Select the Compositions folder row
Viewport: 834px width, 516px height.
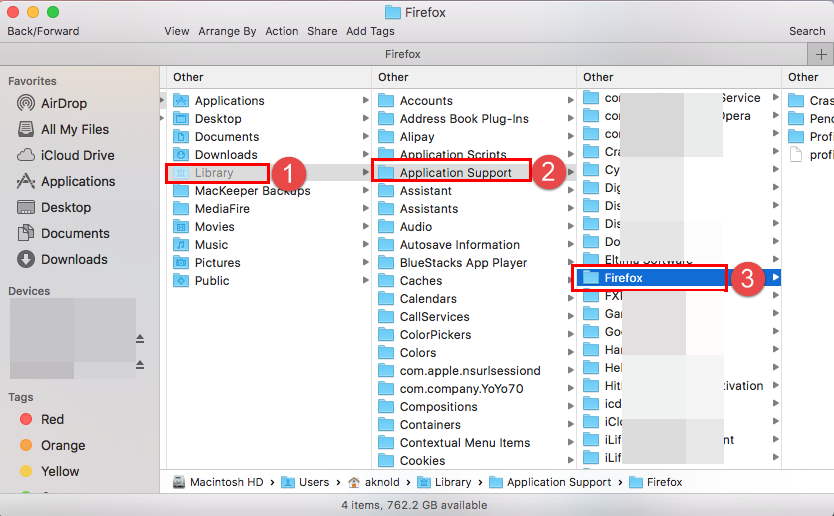pos(473,407)
